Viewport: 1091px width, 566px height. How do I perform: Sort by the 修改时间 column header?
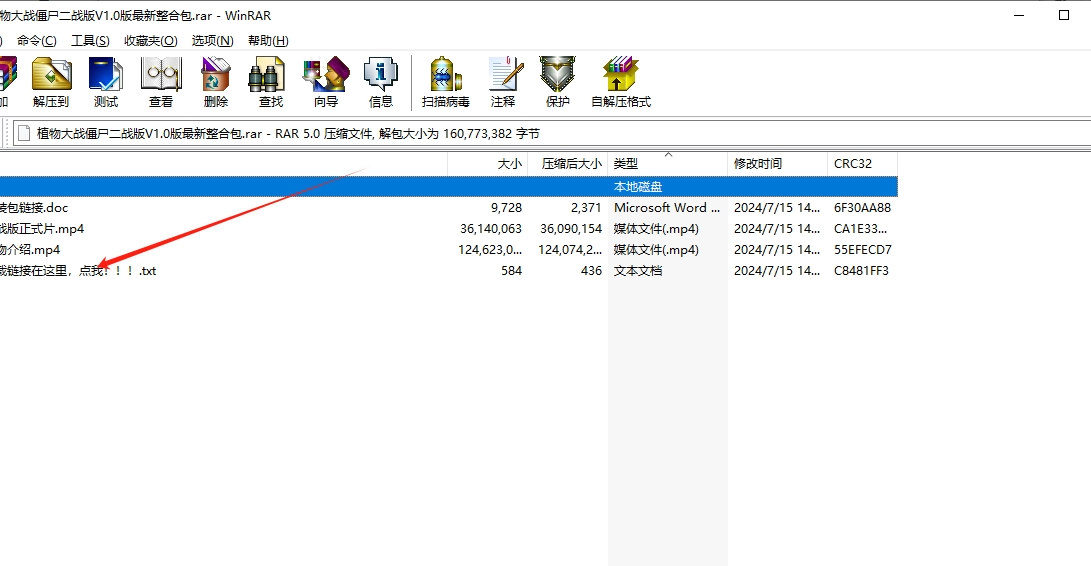778,164
